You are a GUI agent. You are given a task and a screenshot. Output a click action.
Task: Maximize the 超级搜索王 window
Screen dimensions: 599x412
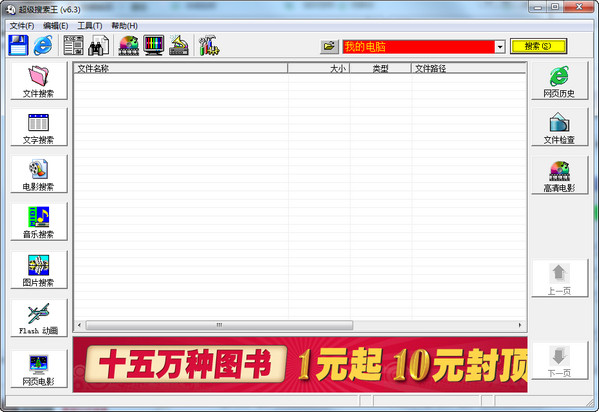[x=555, y=7]
